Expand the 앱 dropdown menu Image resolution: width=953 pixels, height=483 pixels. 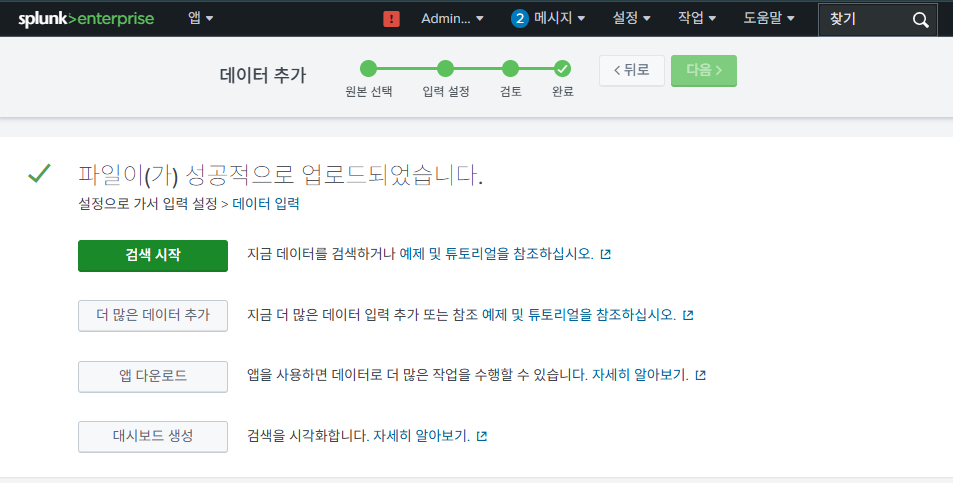coord(201,18)
